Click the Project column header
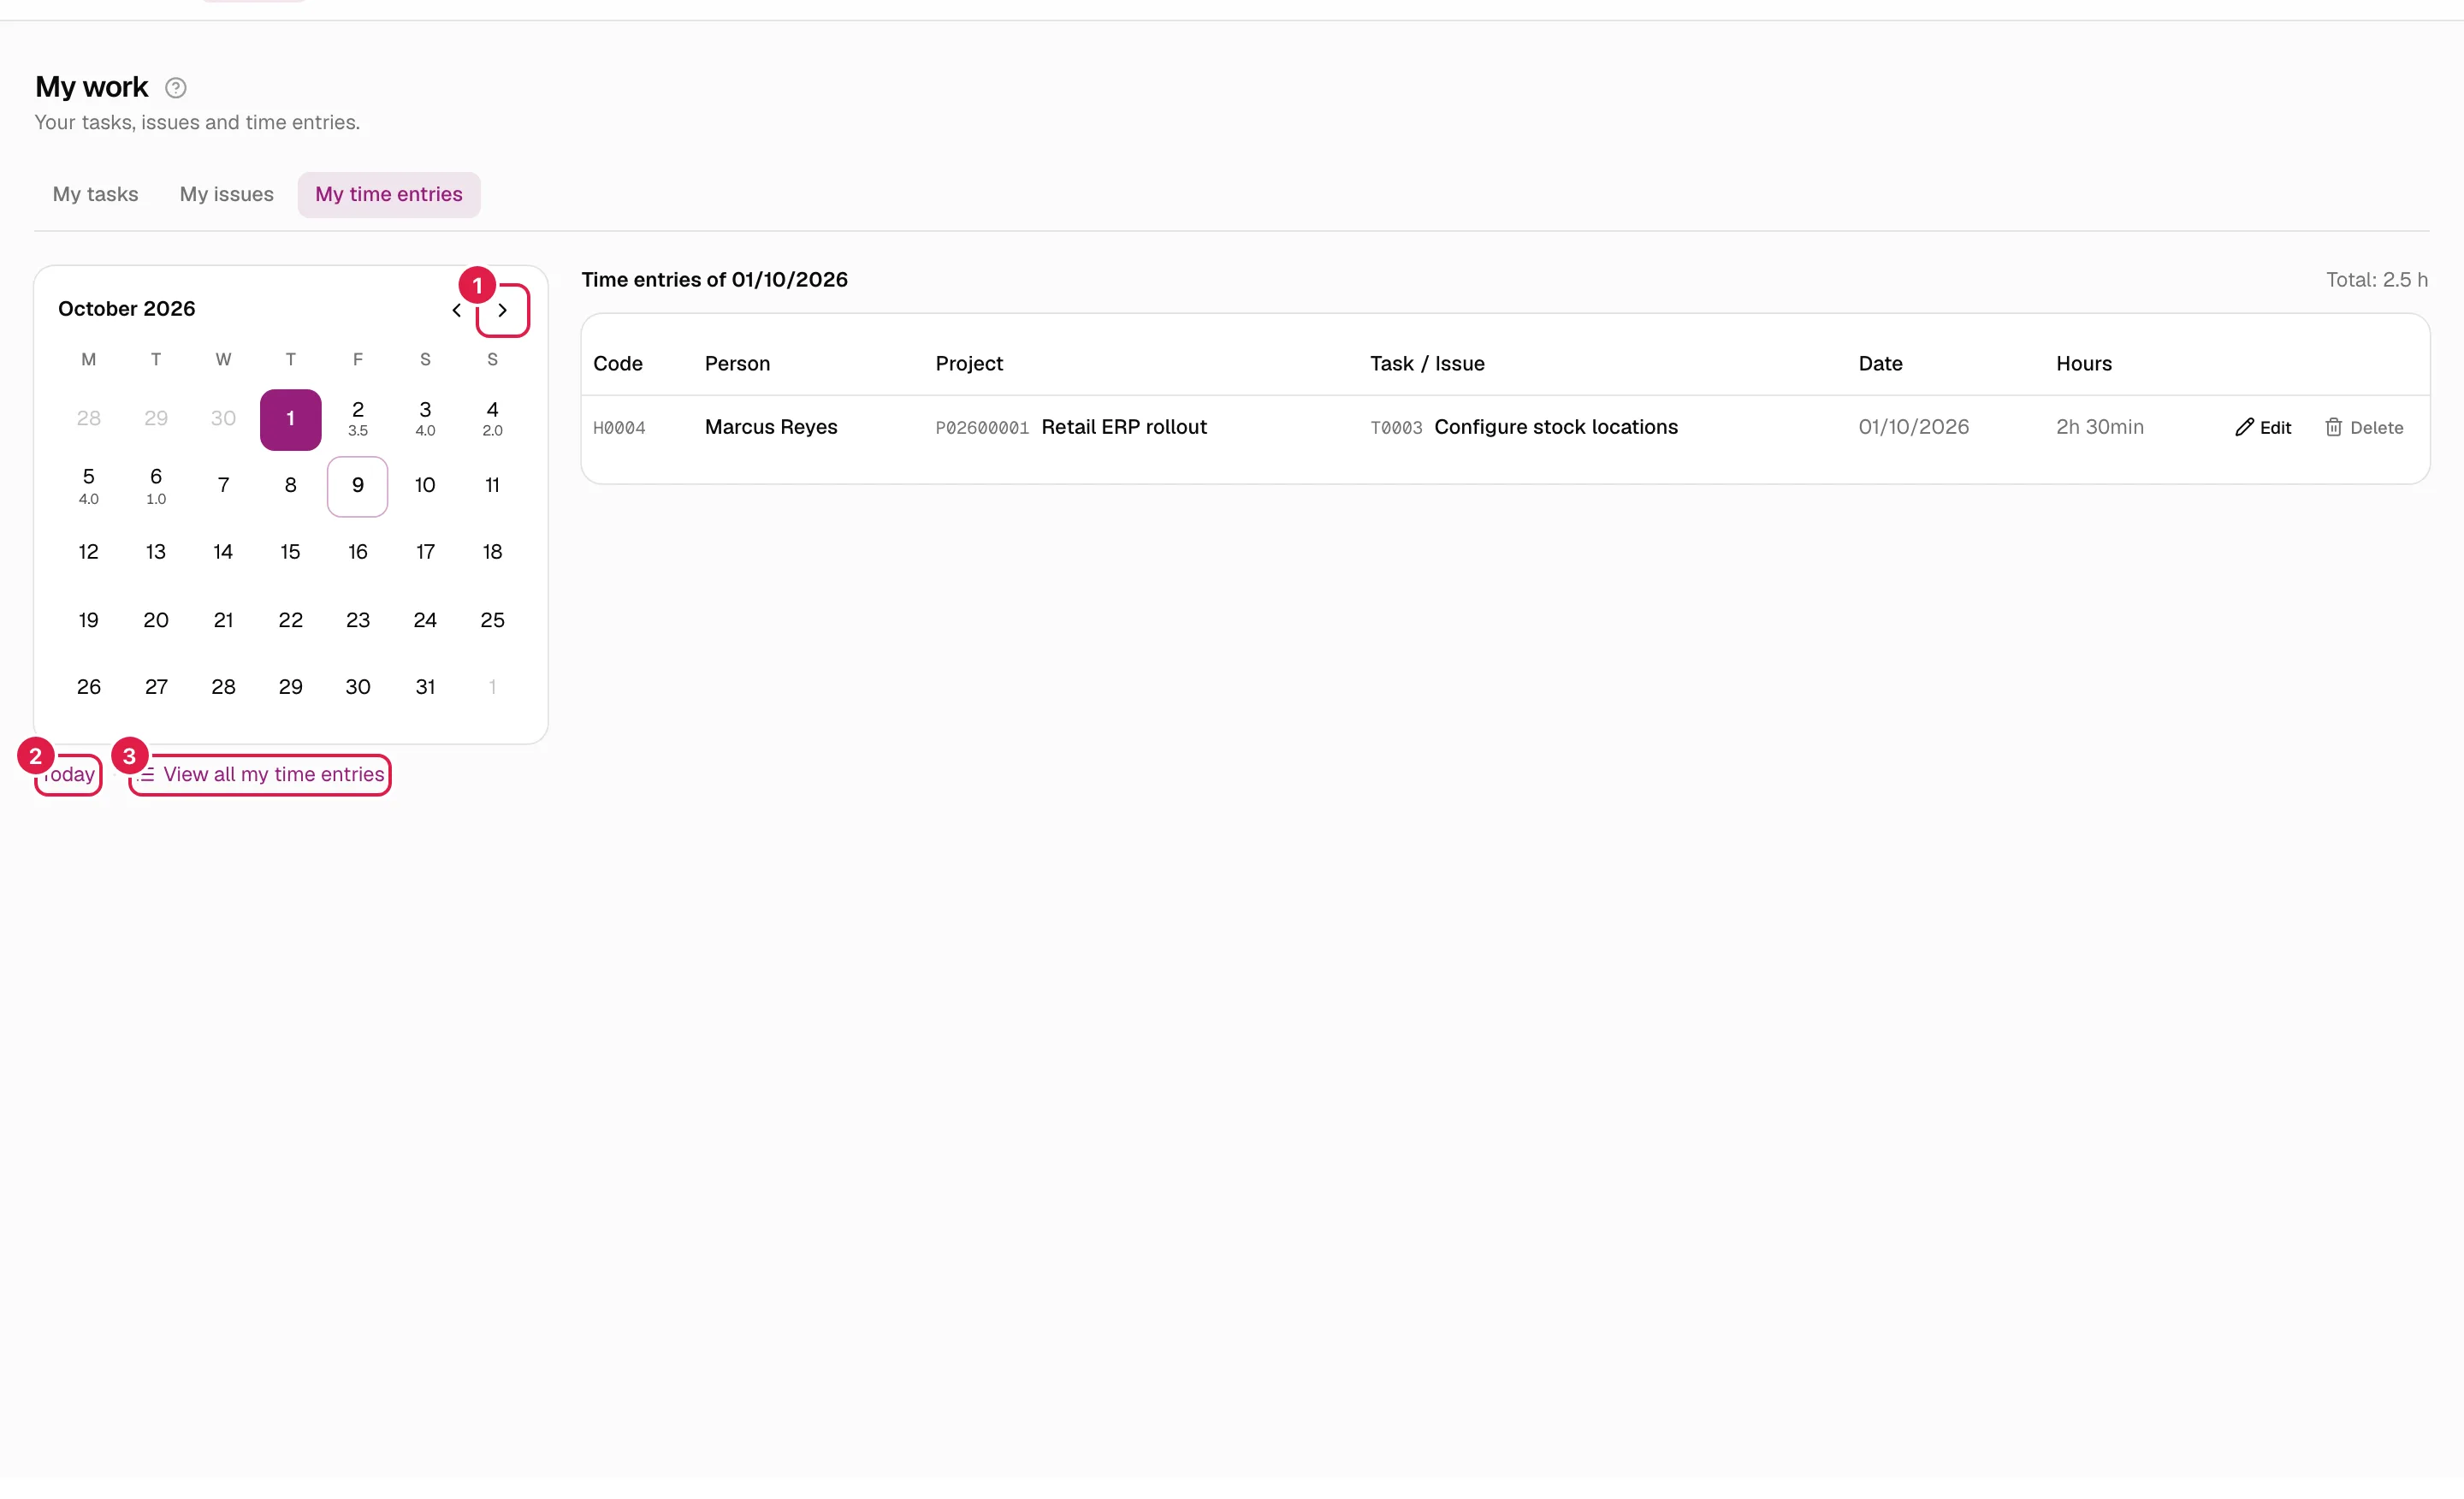 969,364
